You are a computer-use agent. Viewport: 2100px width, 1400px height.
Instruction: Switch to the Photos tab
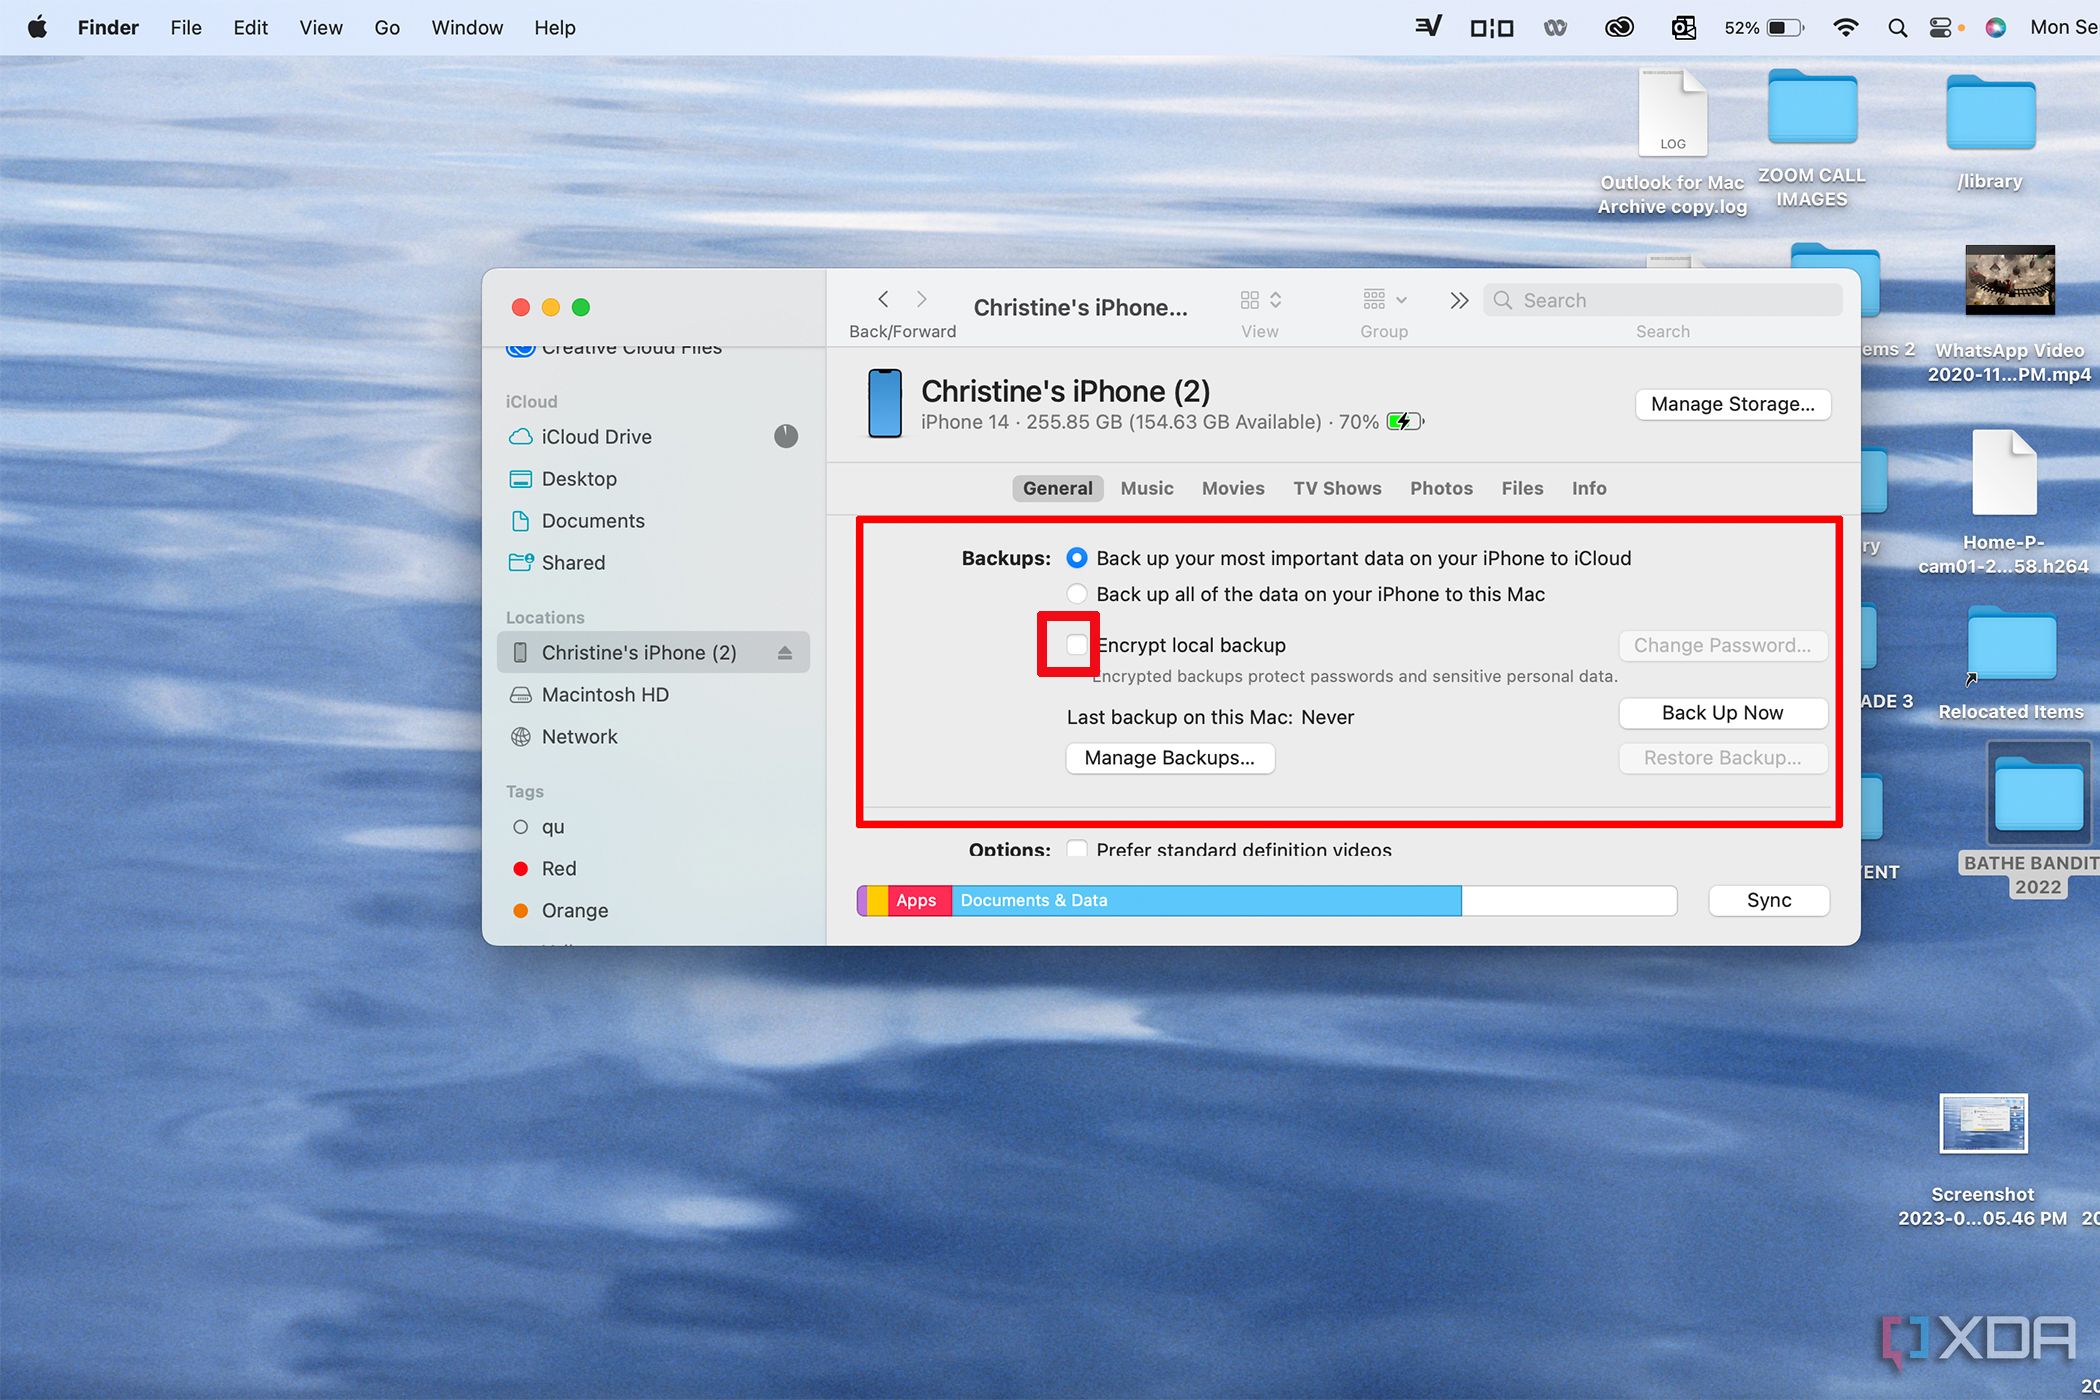coord(1438,488)
